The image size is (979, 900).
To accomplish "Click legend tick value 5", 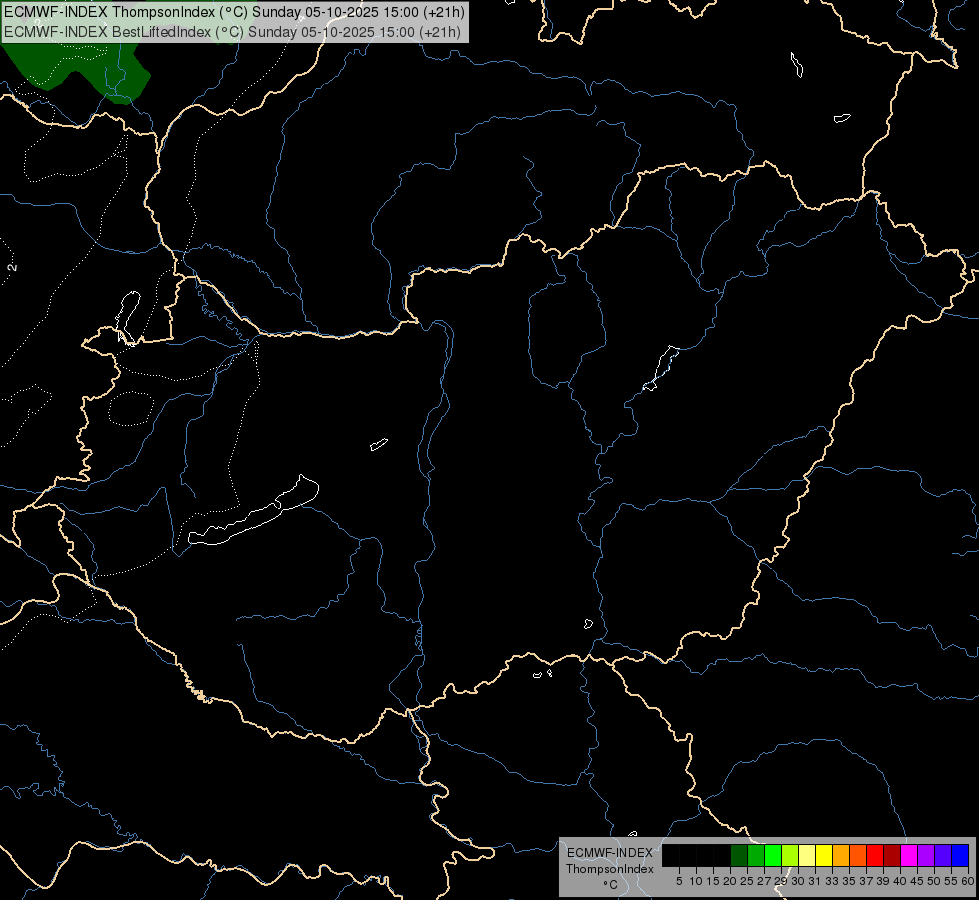I will pyautogui.click(x=679, y=881).
